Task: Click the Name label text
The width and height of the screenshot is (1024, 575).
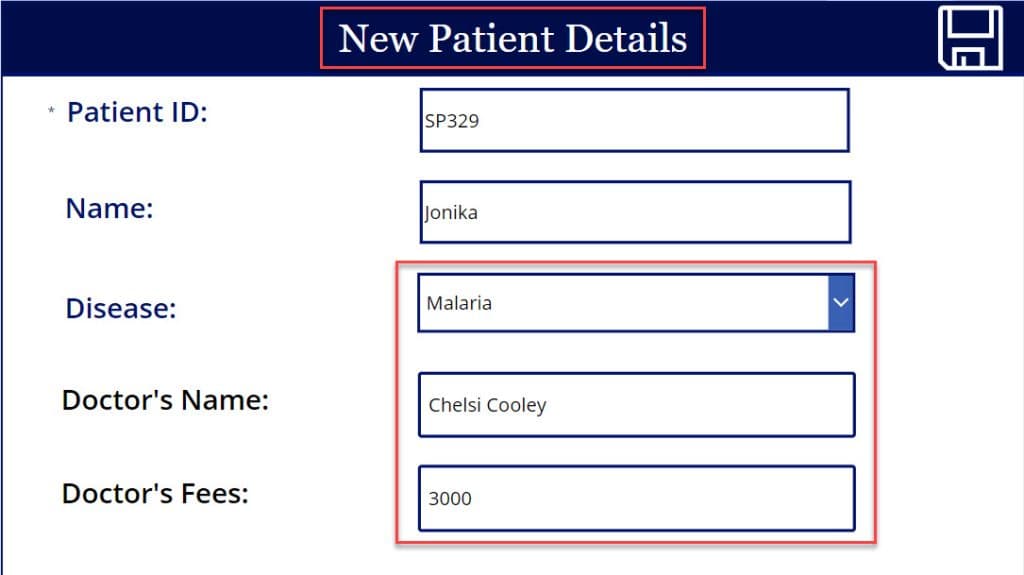Action: click(x=109, y=208)
